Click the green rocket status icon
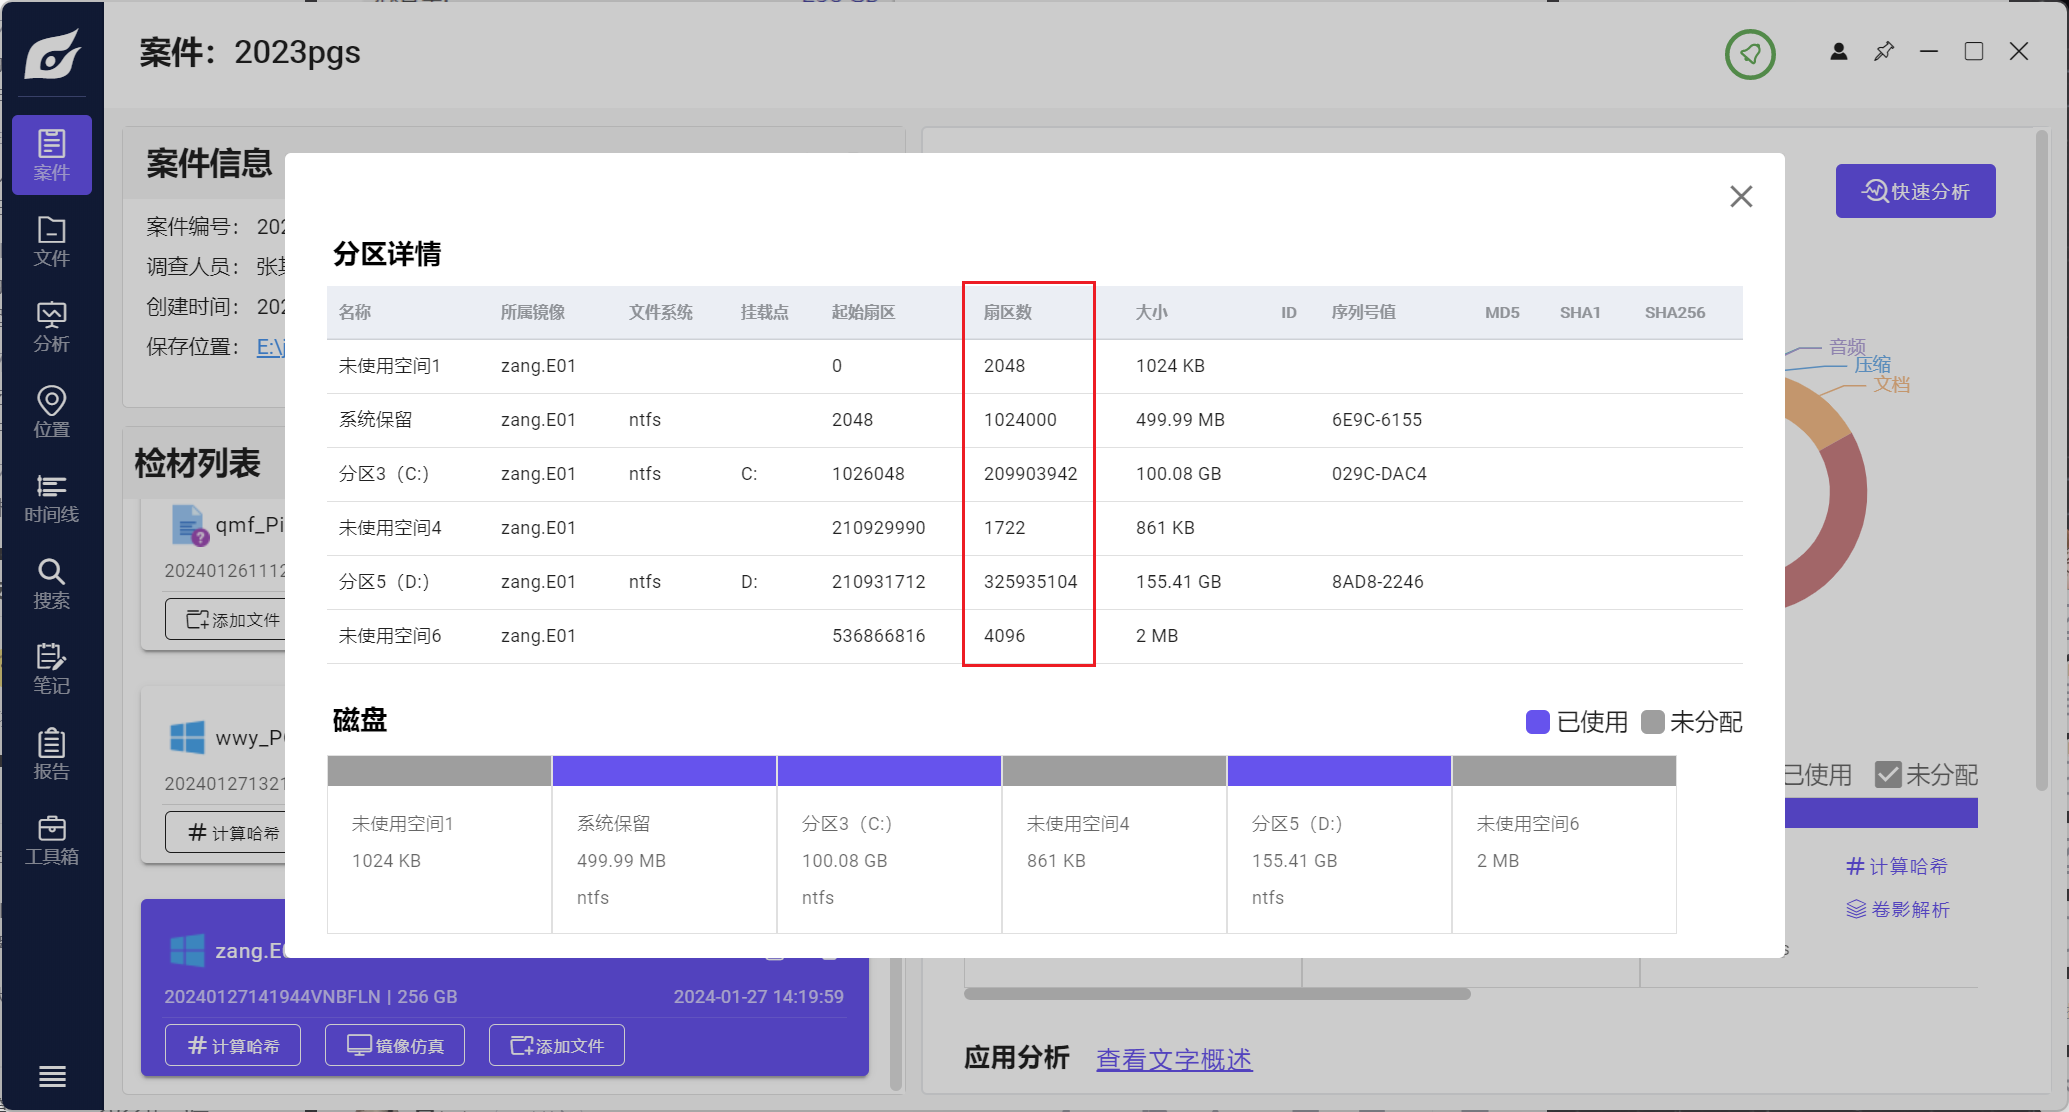This screenshot has height=1112, width=2069. tap(1750, 54)
